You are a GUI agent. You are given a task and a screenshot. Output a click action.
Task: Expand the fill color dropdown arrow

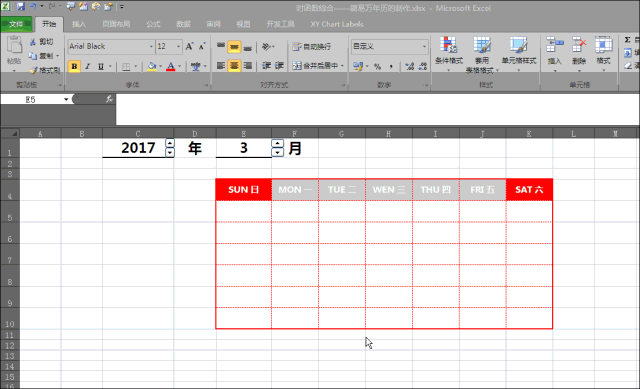pyautogui.click(x=160, y=66)
